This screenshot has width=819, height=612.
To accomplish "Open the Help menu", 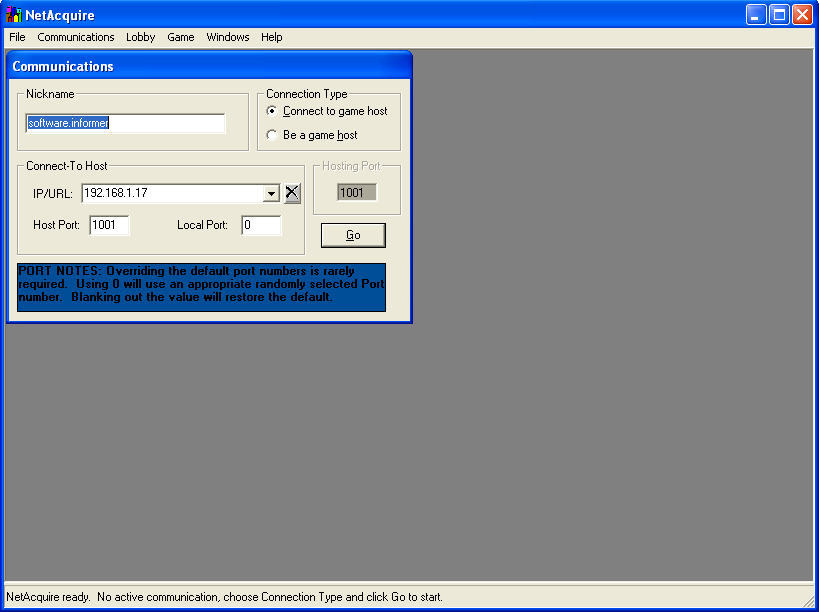I will pyautogui.click(x=272, y=37).
